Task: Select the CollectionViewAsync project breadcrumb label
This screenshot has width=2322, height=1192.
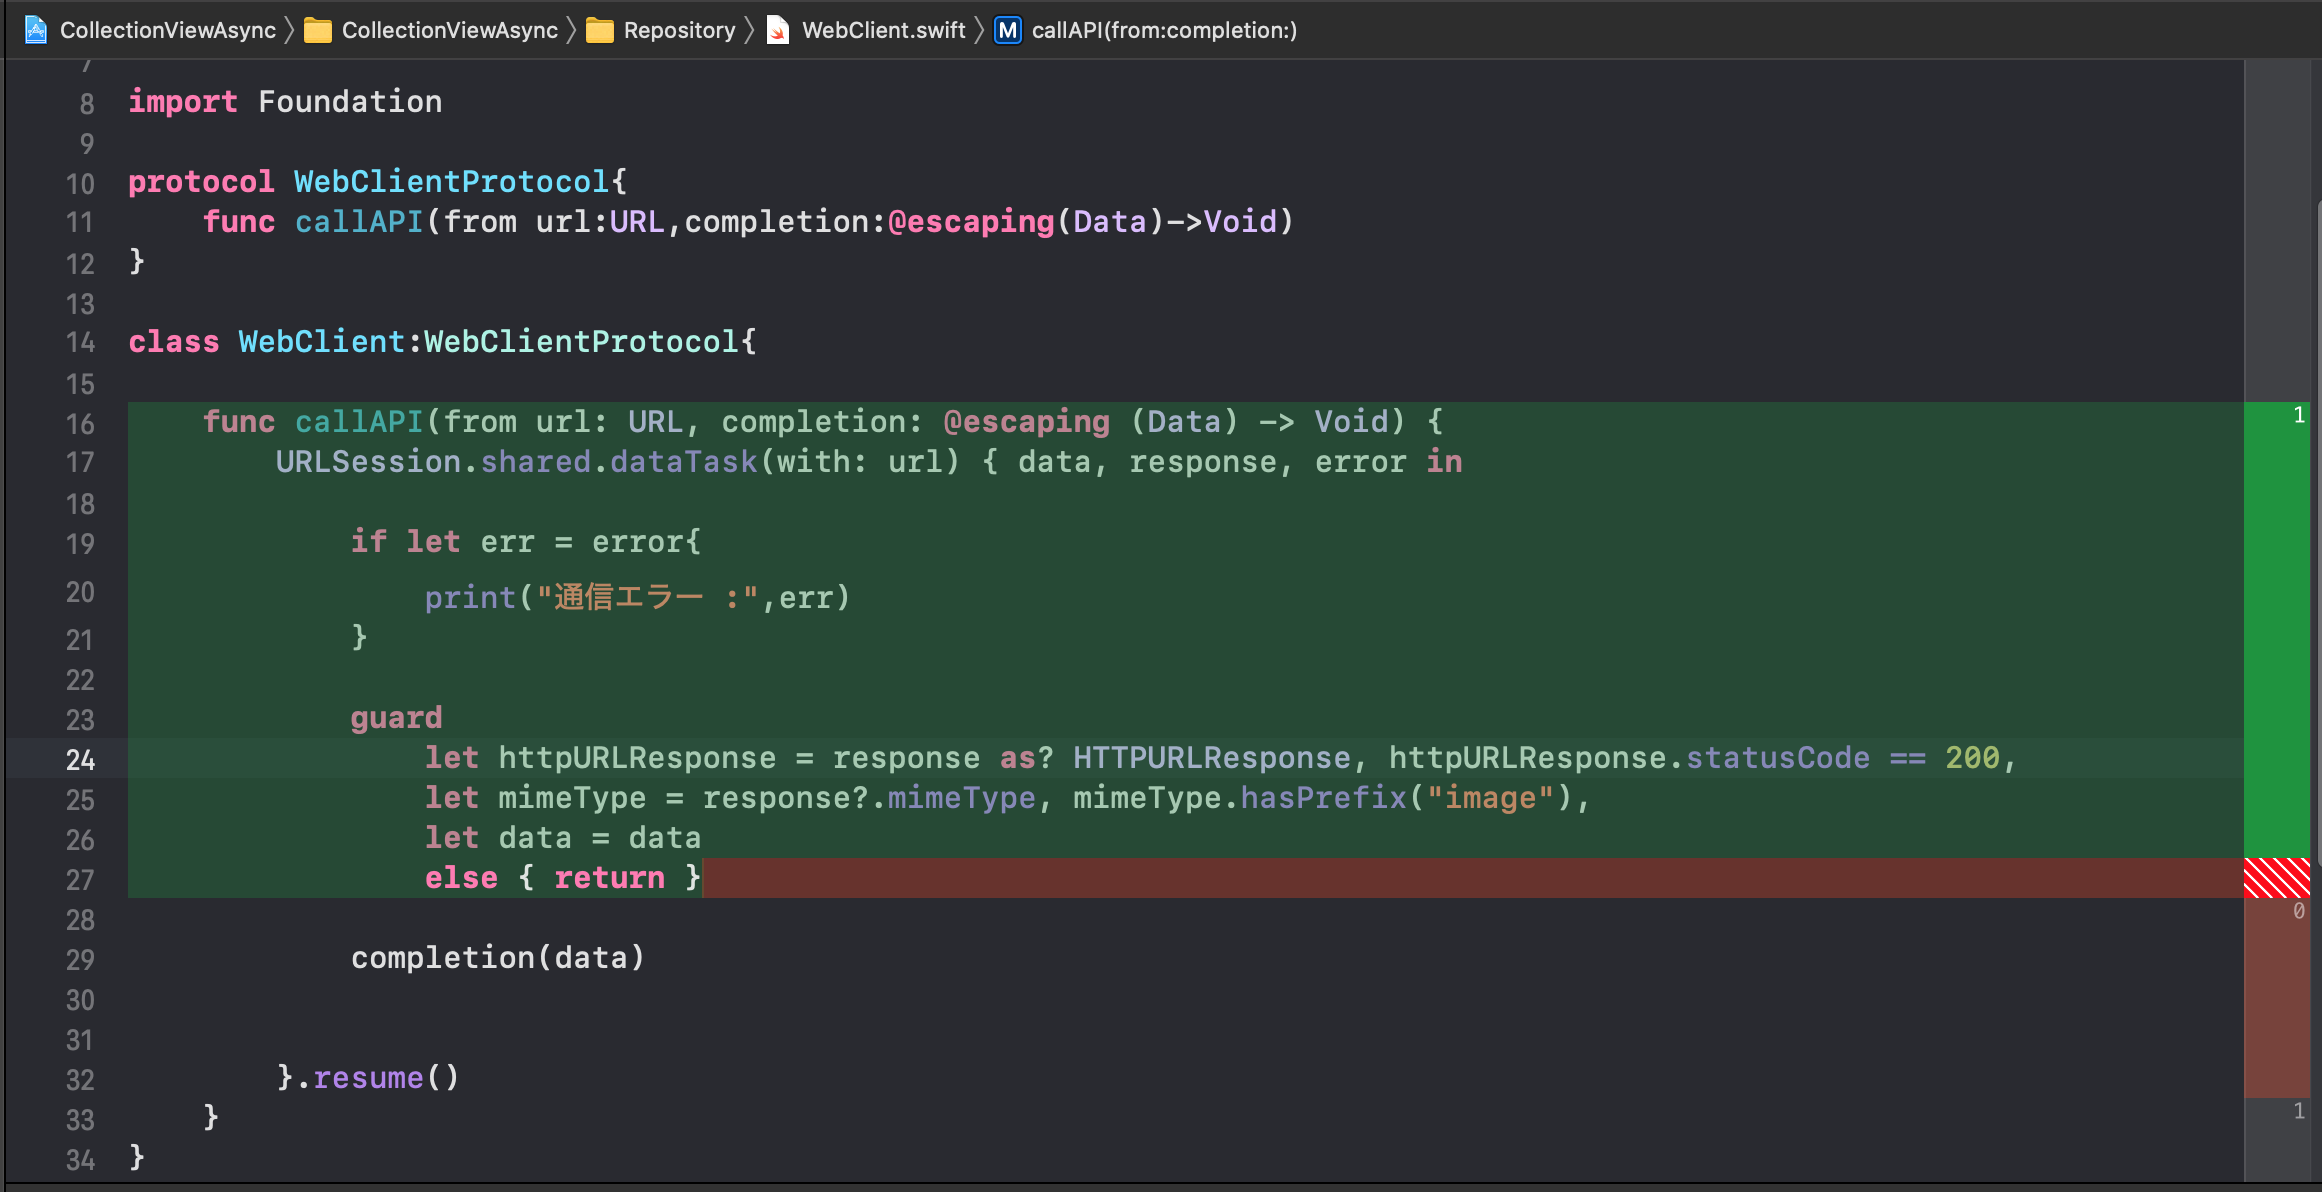Action: (168, 30)
